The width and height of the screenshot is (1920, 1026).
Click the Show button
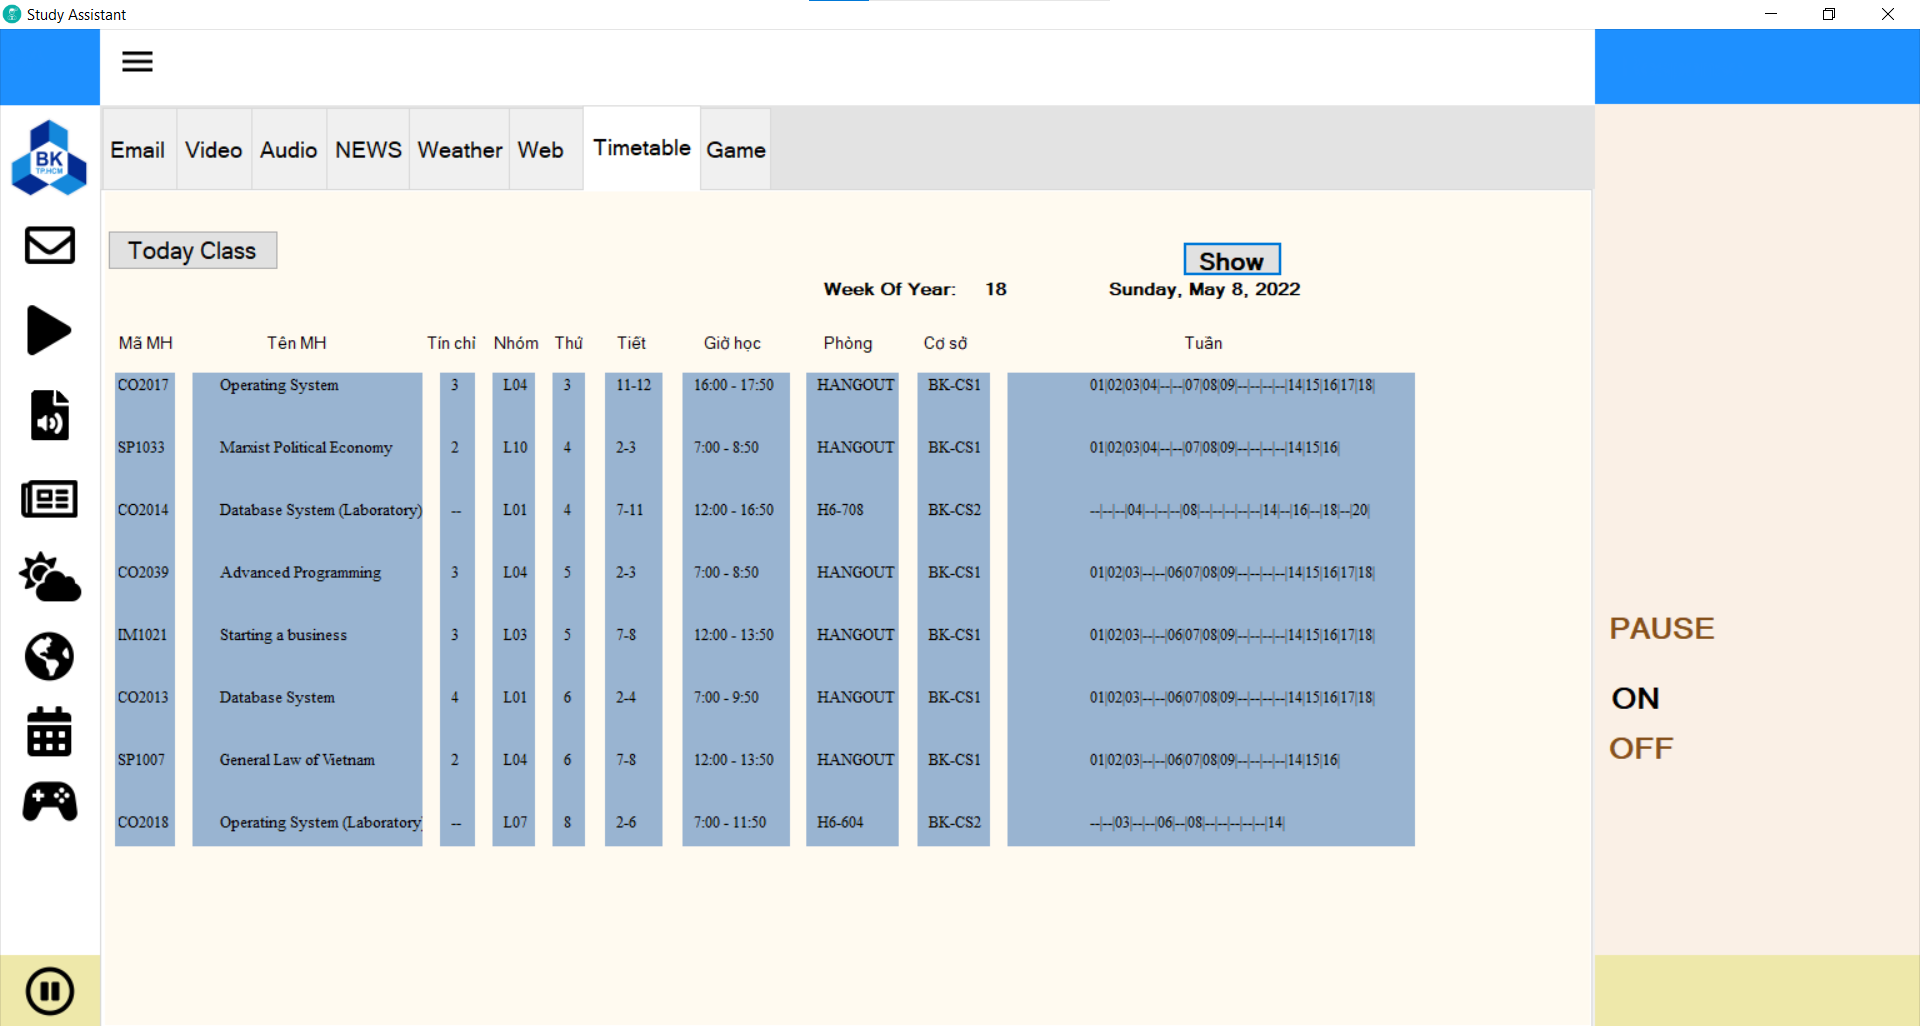(x=1231, y=259)
